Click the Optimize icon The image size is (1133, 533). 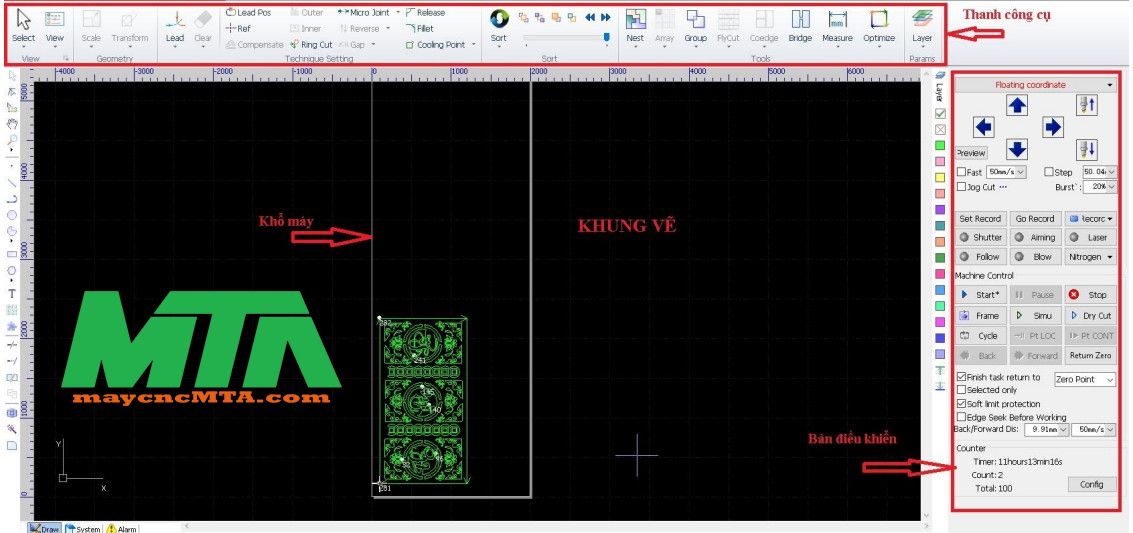879,21
